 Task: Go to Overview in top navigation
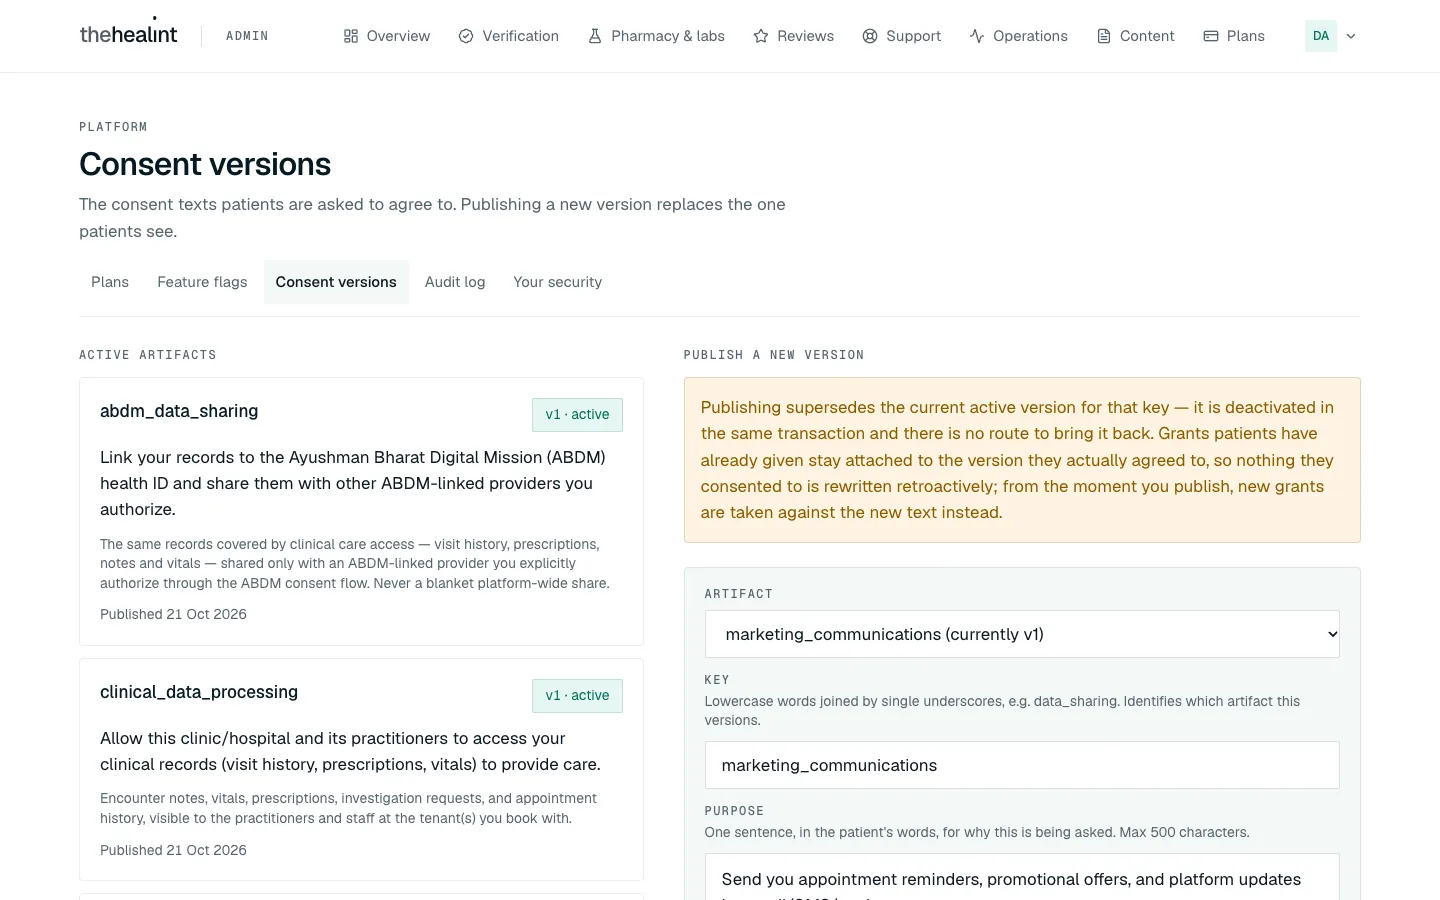(387, 36)
